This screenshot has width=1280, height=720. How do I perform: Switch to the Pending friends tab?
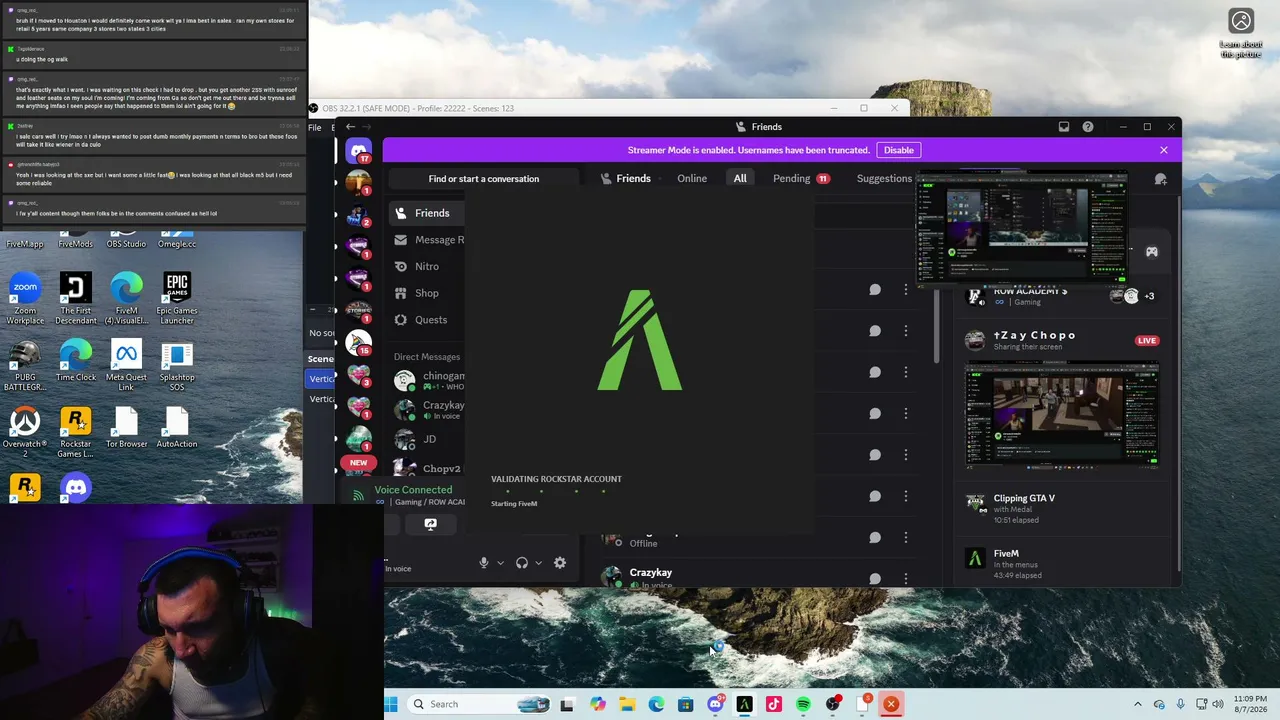pyautogui.click(x=801, y=179)
